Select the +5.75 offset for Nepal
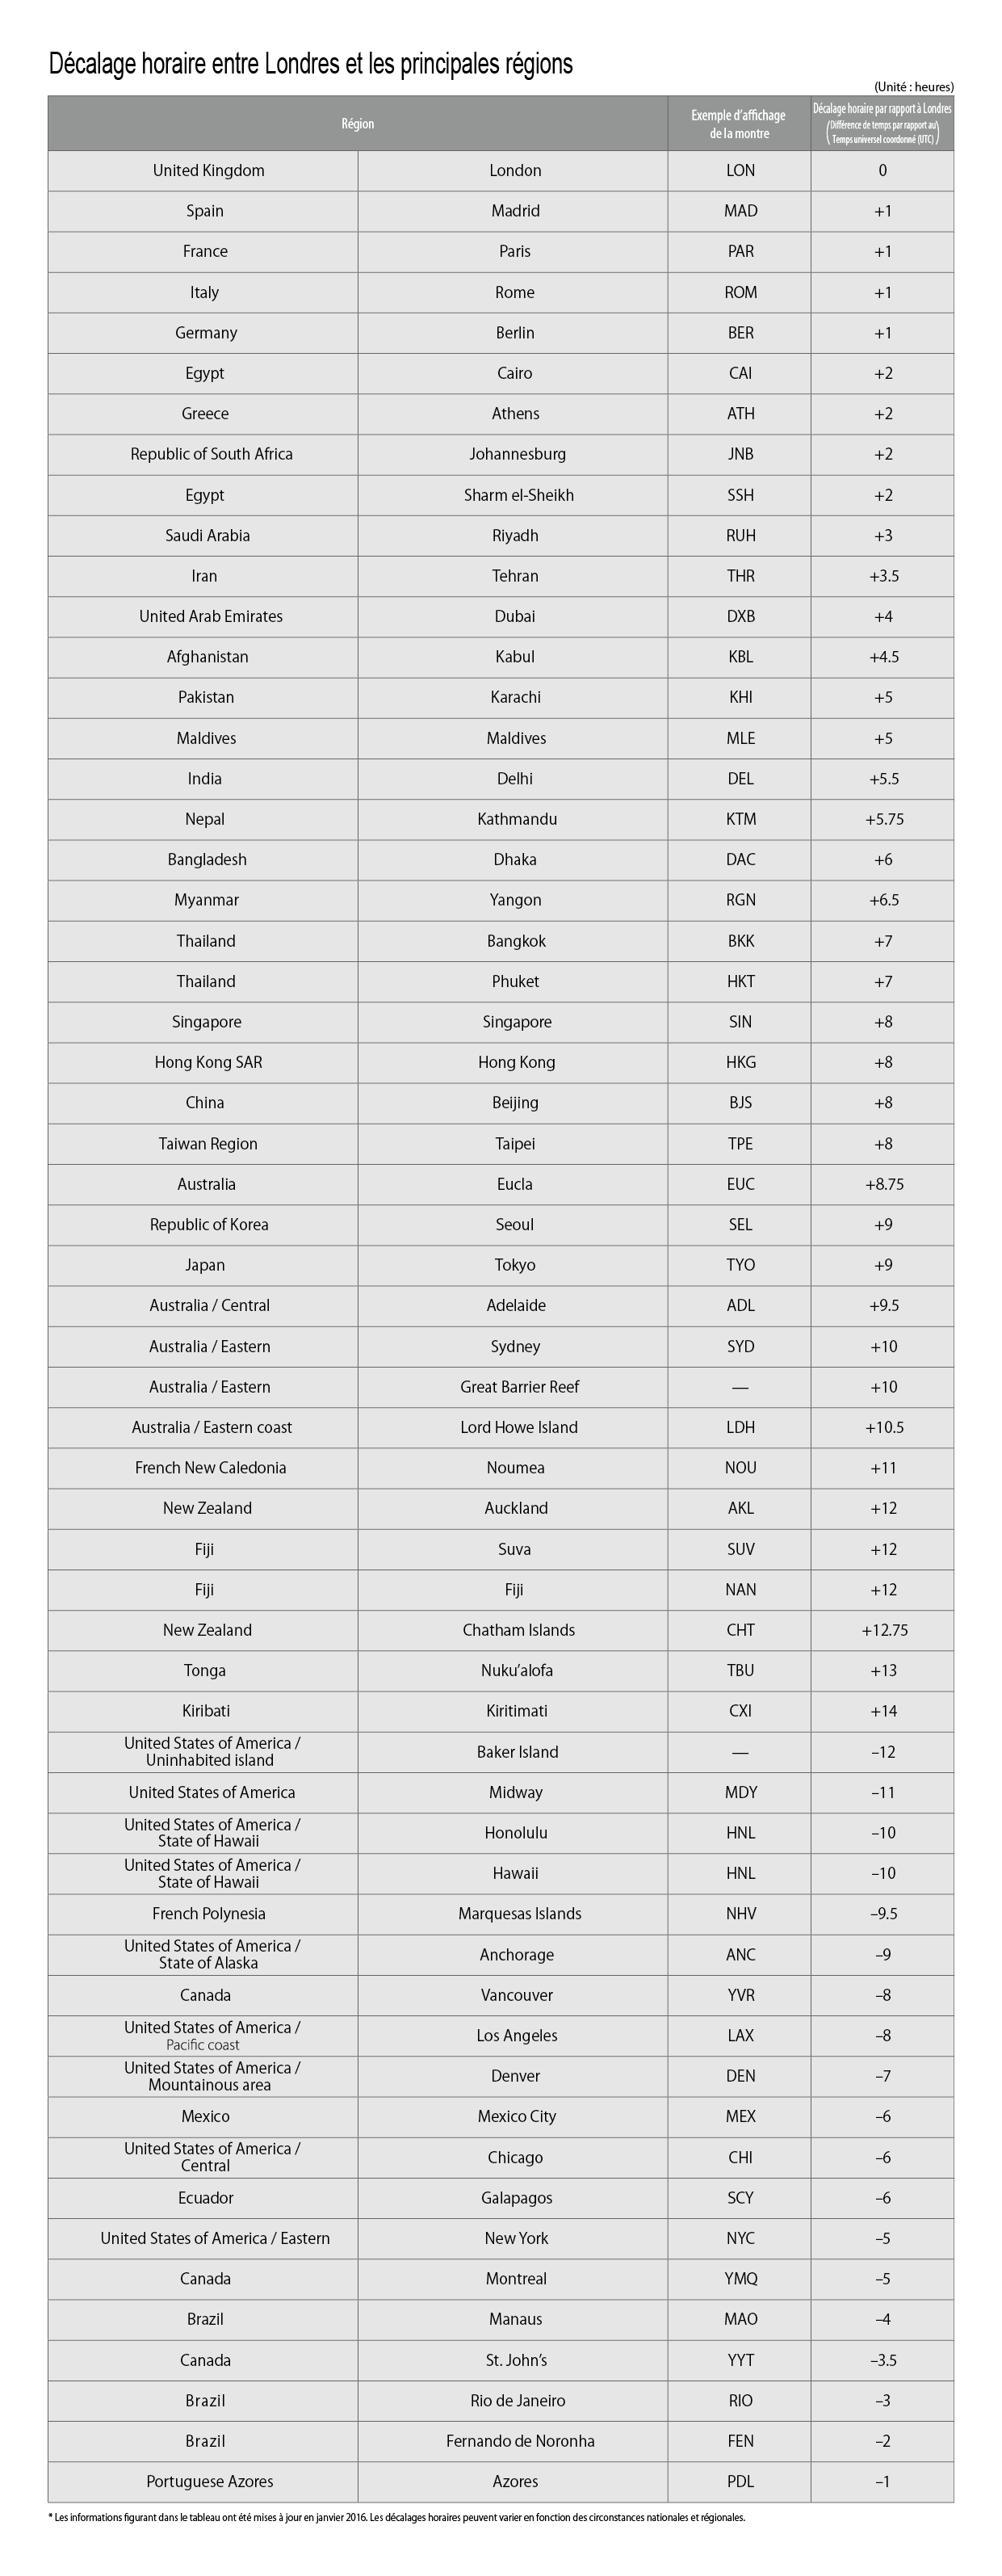This screenshot has height=2576, width=1002. pyautogui.click(x=883, y=819)
